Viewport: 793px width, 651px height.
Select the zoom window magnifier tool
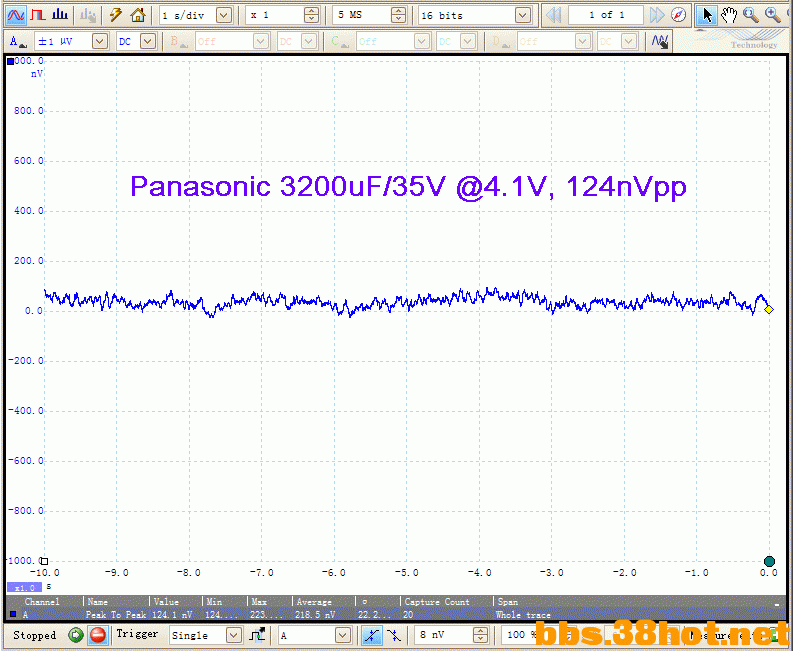751,15
